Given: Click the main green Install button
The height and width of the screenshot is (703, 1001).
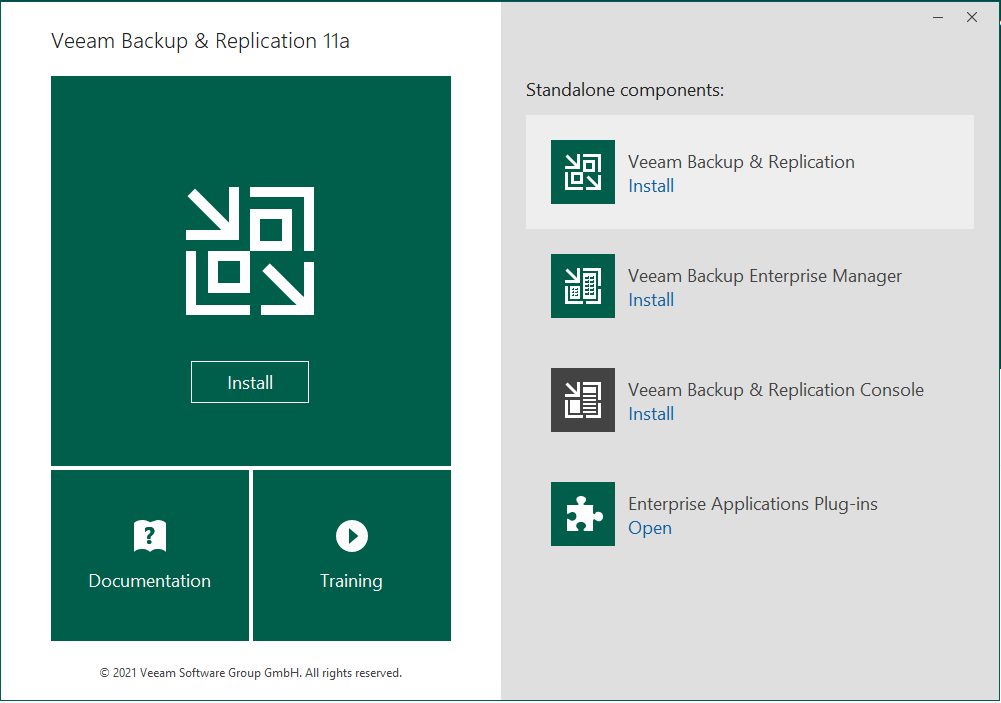Looking at the screenshot, I should point(250,382).
